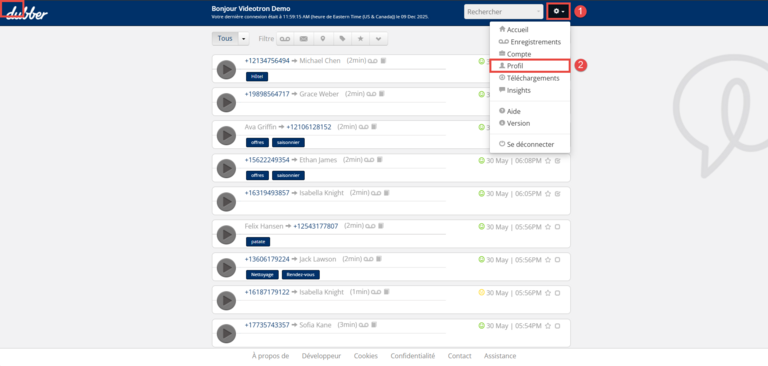Open dropdown arrow beside Tous
The height and width of the screenshot is (366, 768).
click(243, 39)
